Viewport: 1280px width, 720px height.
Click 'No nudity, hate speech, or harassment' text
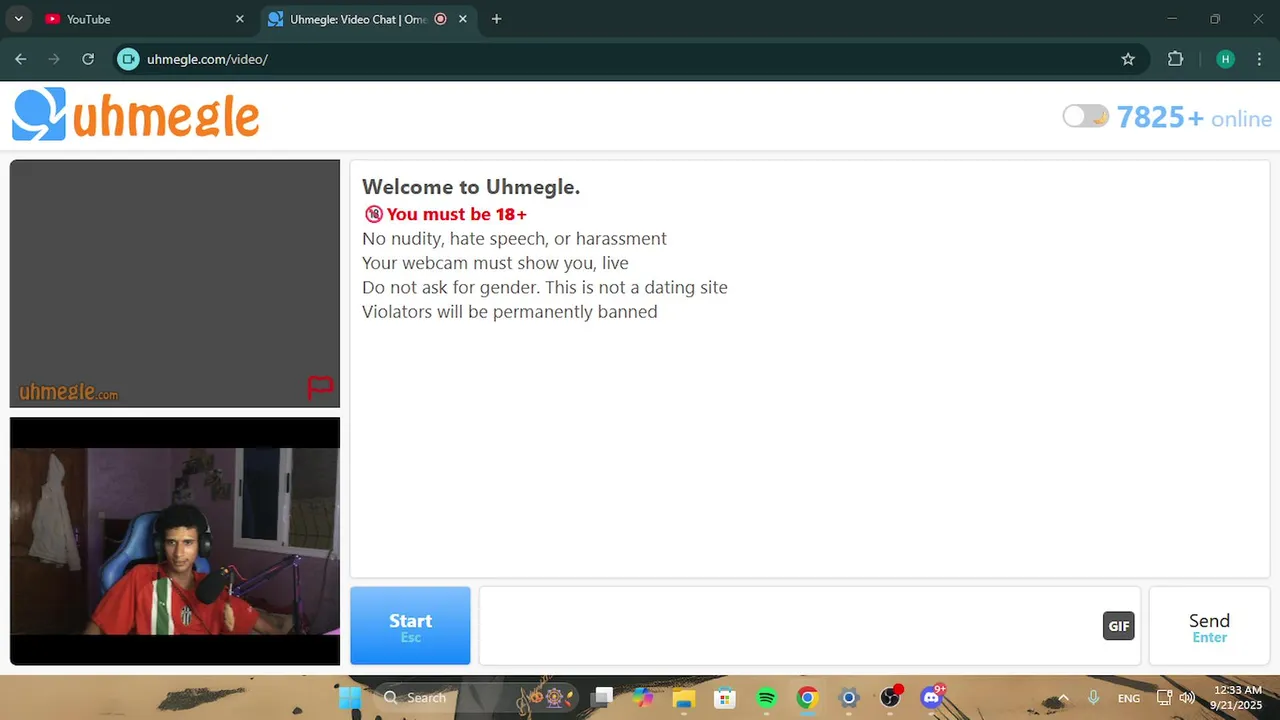(x=514, y=239)
